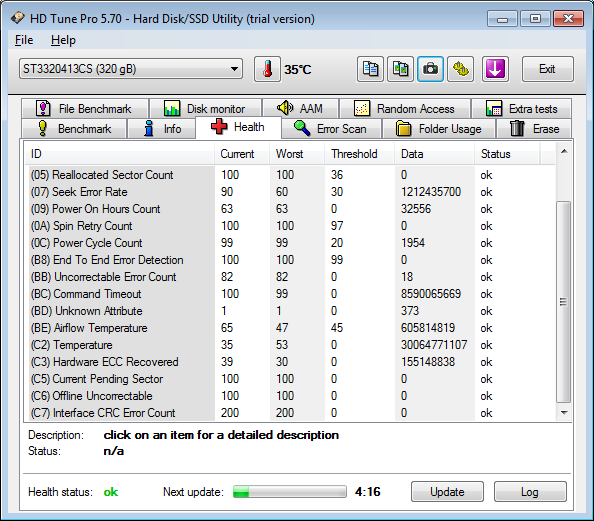
Task: Save screenshot with camera icon
Action: pos(430,69)
